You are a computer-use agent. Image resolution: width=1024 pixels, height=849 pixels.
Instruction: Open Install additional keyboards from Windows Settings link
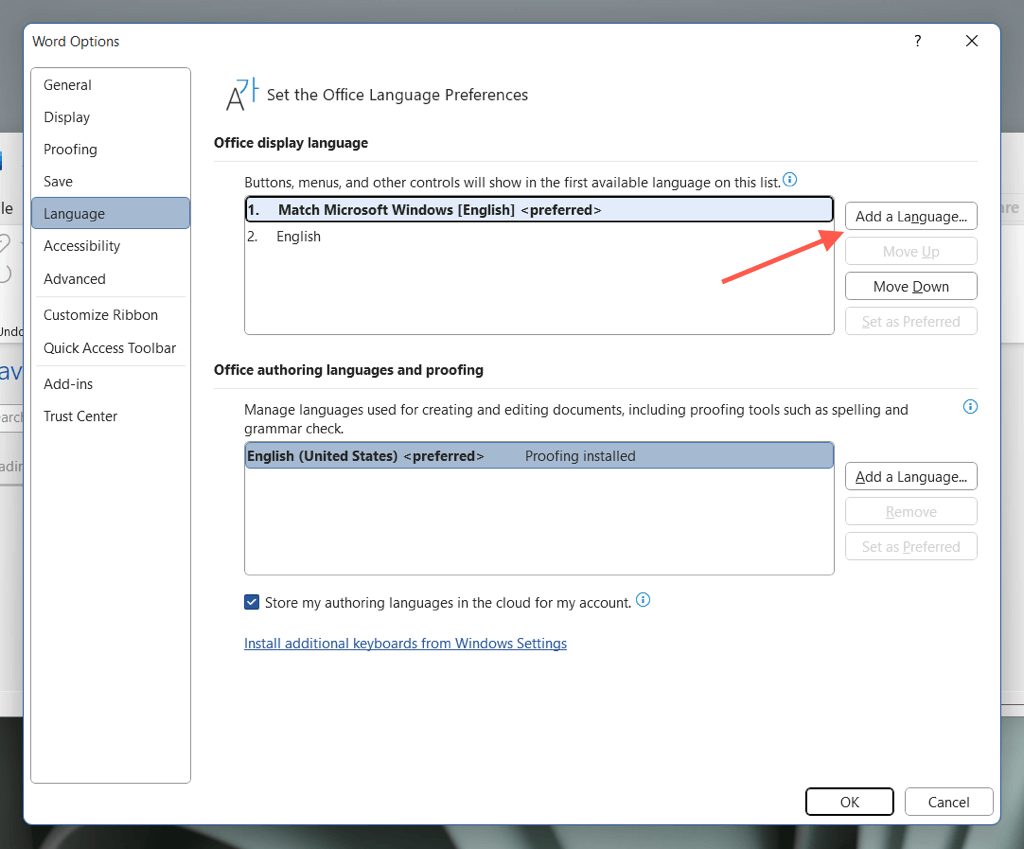tap(405, 643)
